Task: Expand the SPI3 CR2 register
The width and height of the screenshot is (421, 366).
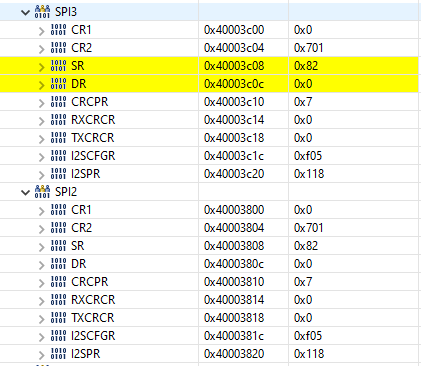Action: 41,49
